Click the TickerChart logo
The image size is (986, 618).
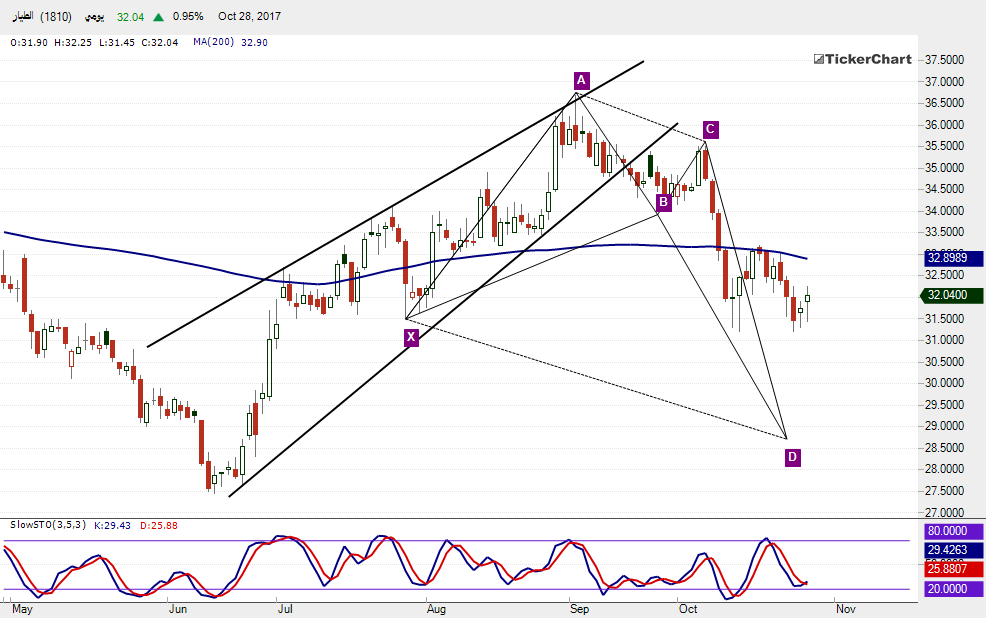point(861,59)
